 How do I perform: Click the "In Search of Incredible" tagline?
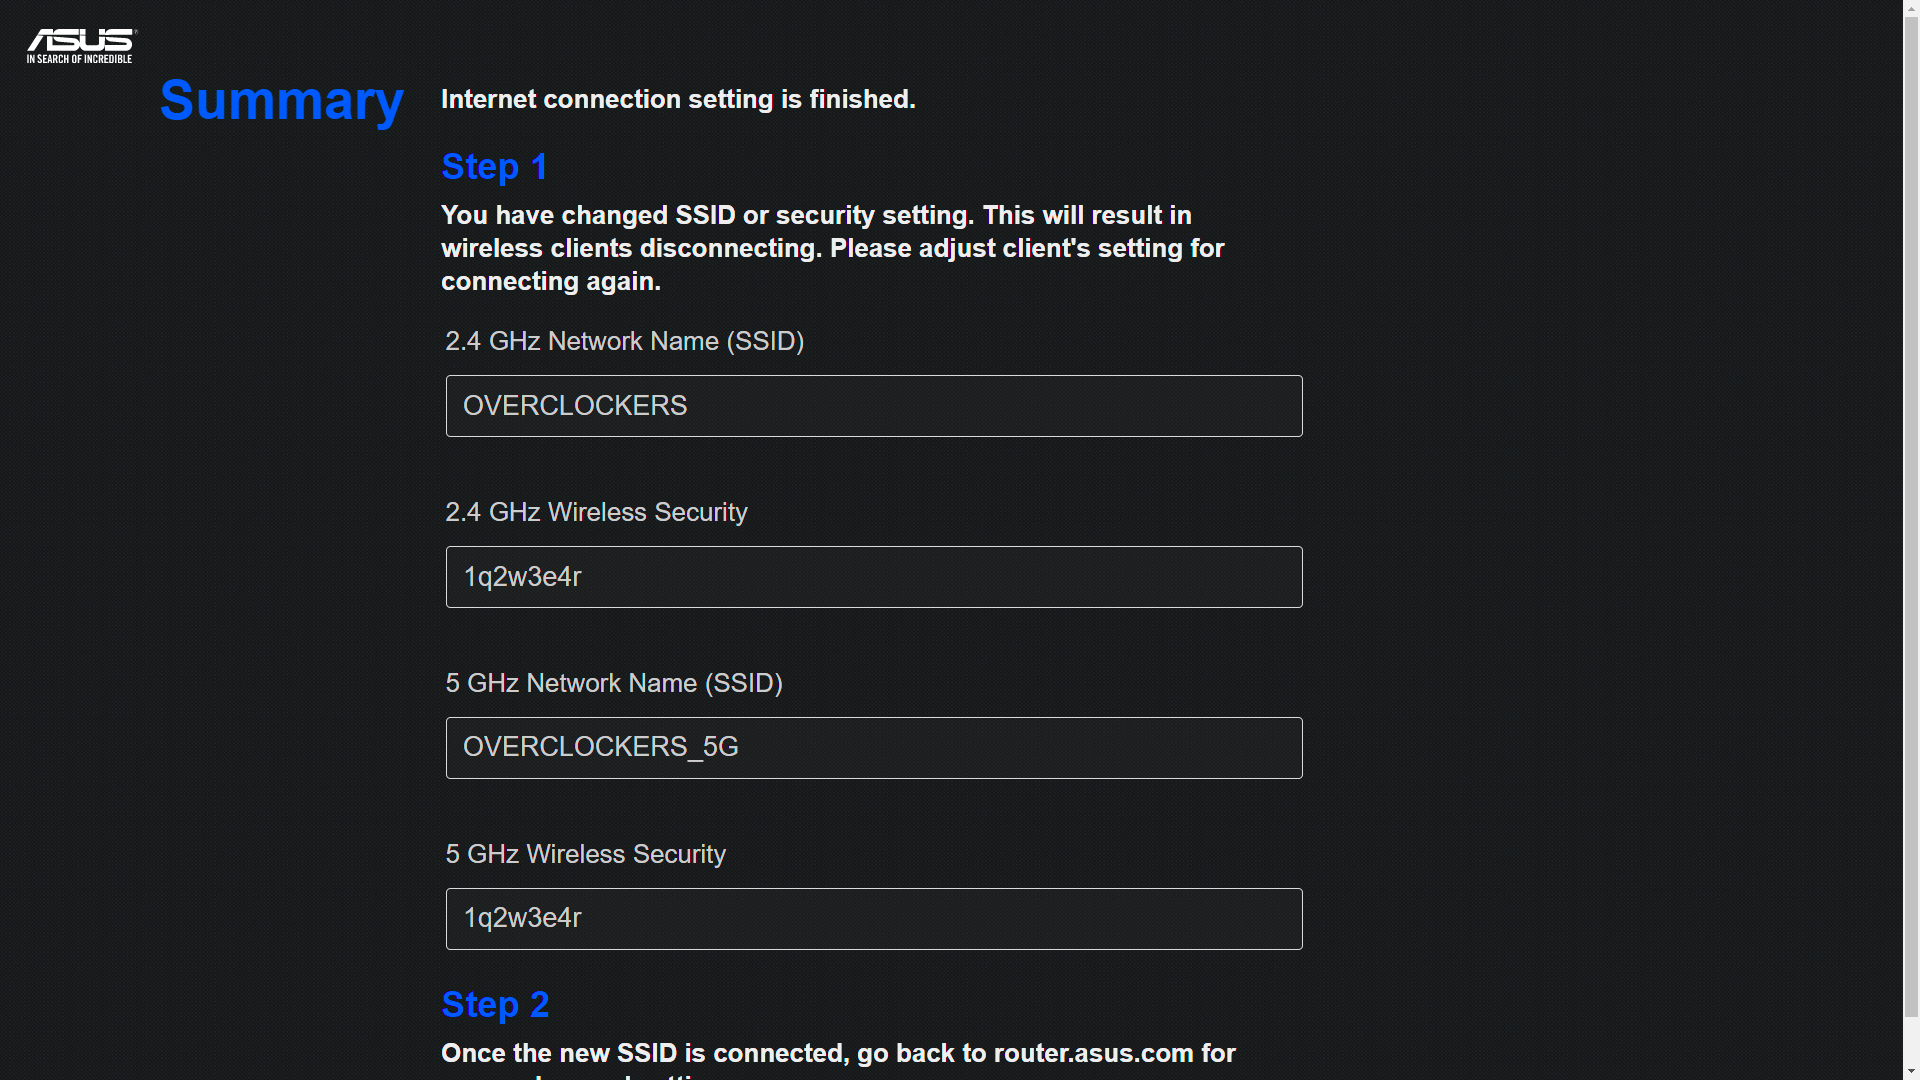click(80, 60)
